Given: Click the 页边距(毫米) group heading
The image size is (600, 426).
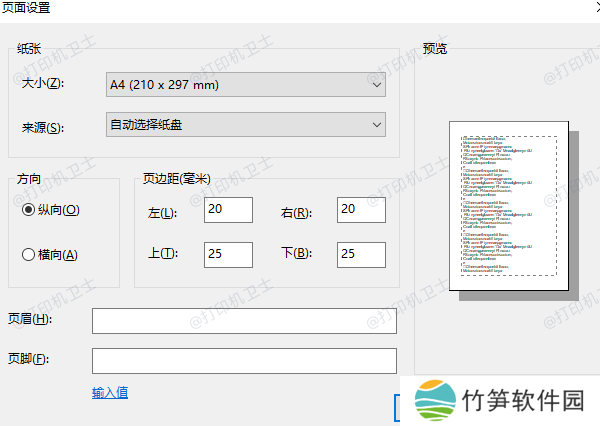Looking at the screenshot, I should [x=177, y=179].
